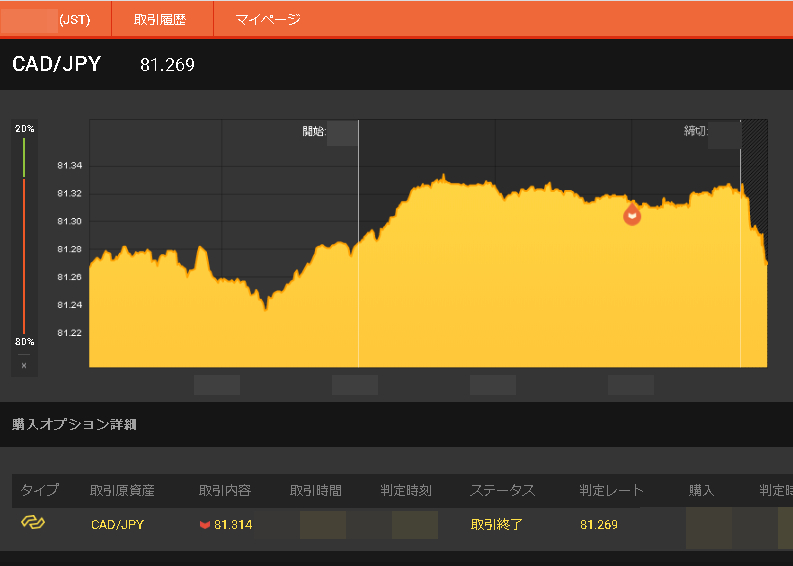Screen dimensions: 793x566
Task: Click the 締切 deadline label on chart
Action: [695, 132]
